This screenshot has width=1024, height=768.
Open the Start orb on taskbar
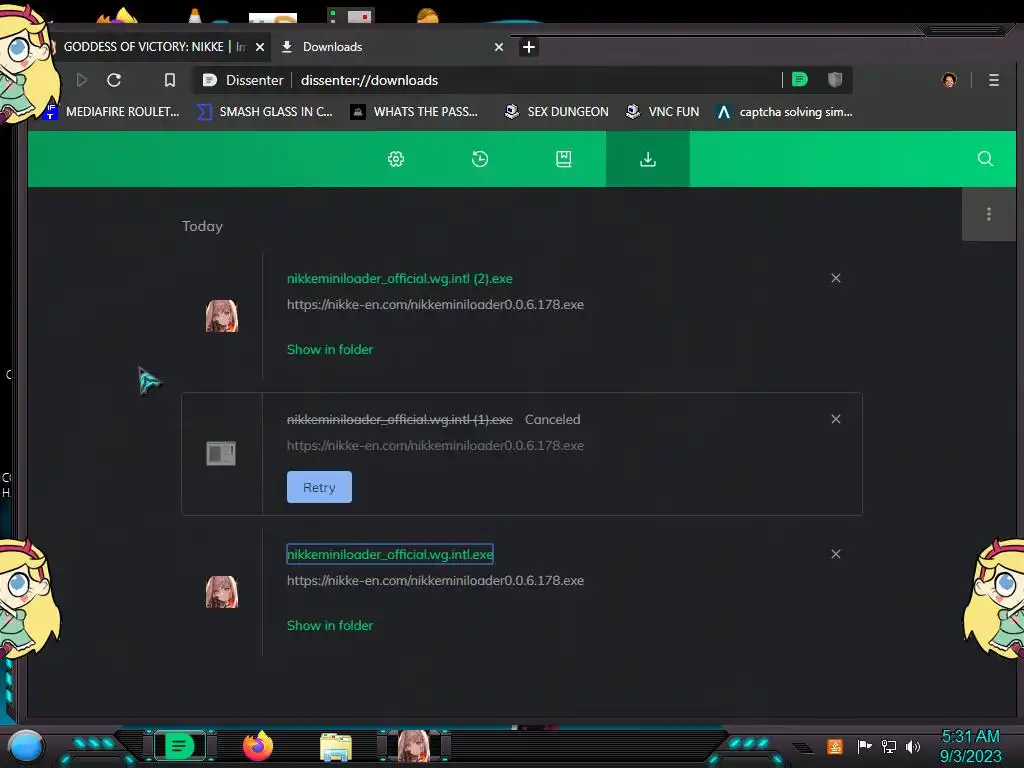[26, 746]
